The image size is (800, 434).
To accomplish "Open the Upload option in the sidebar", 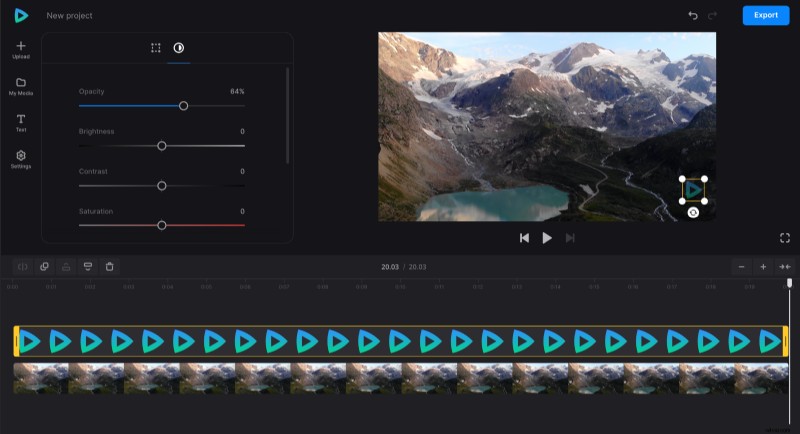I will (21, 50).
